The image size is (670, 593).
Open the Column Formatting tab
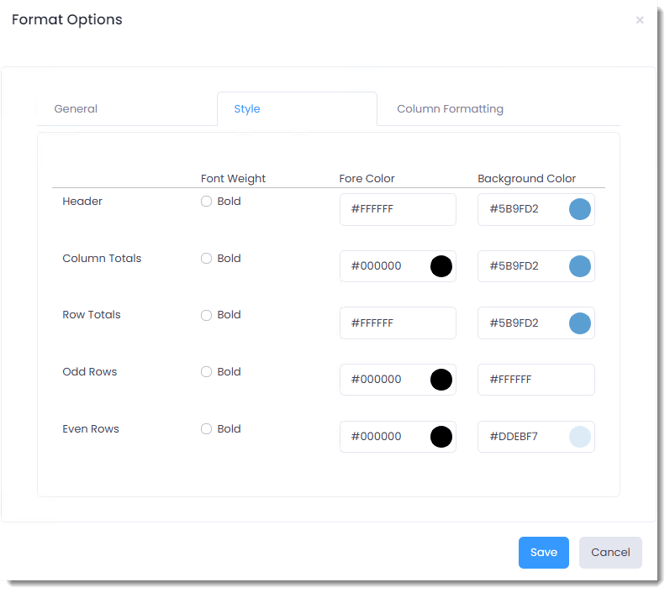click(x=450, y=109)
